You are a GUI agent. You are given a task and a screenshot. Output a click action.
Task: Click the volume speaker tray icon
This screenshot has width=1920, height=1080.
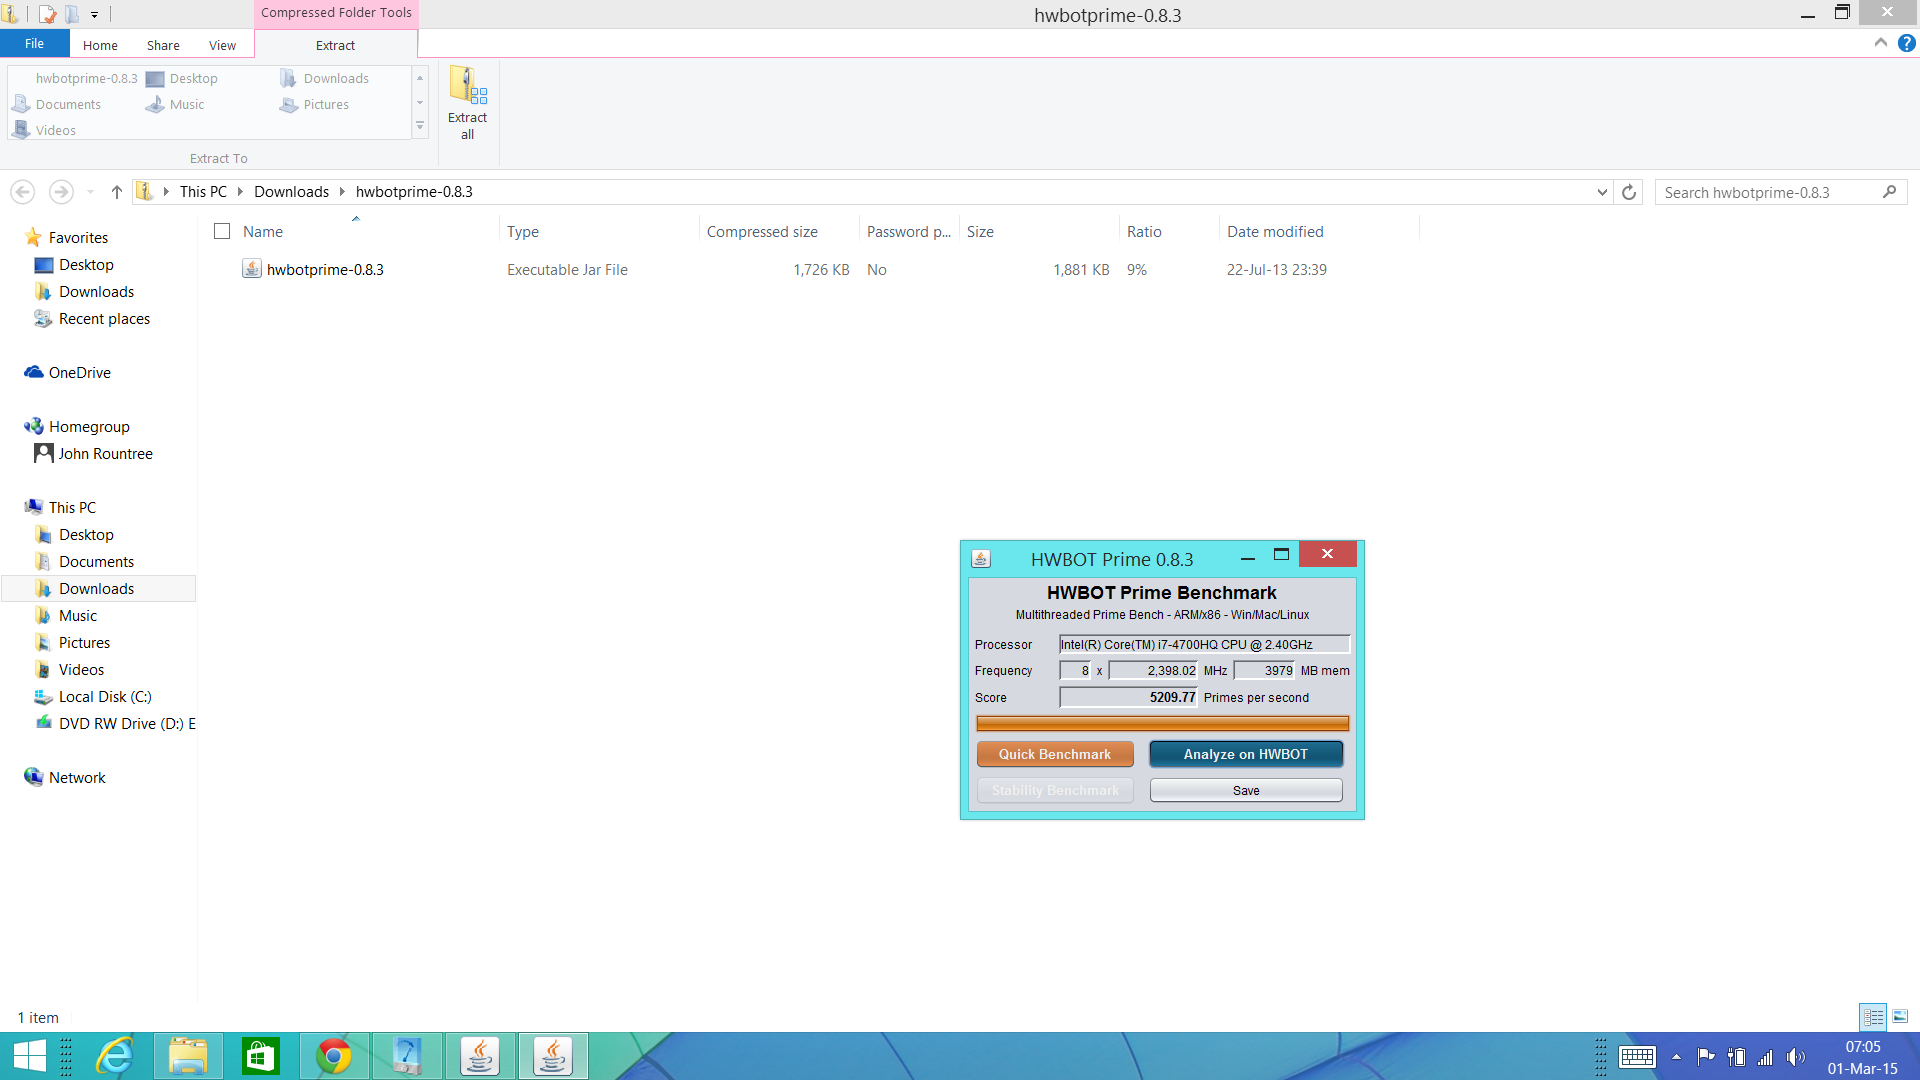1796,1057
